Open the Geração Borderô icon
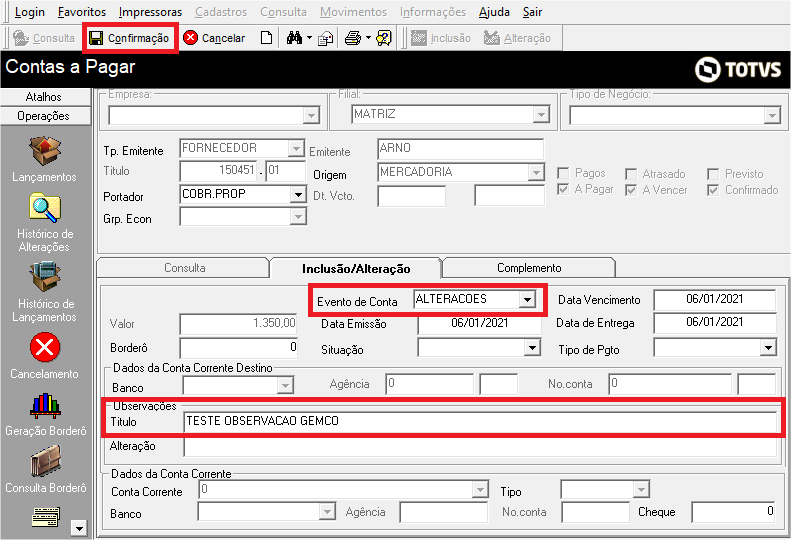The width and height of the screenshot is (791, 540). (x=45, y=405)
